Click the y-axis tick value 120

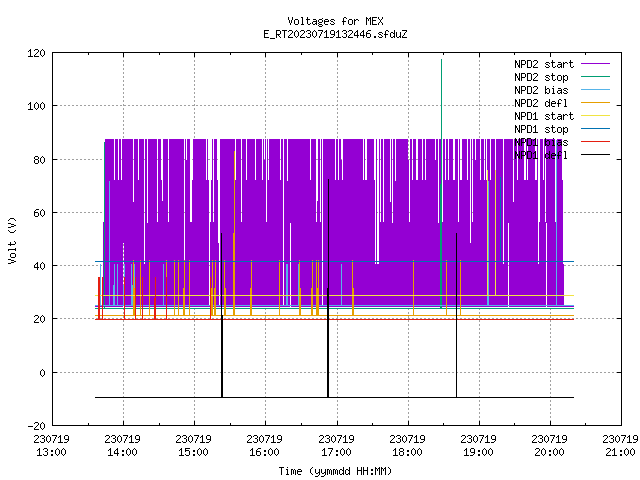coord(36,53)
